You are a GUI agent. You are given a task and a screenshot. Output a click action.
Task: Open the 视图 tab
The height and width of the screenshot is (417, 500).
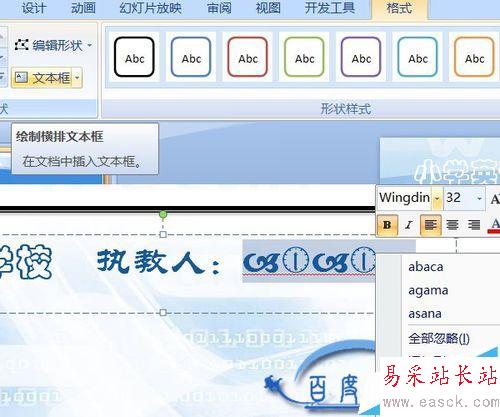coord(268,8)
